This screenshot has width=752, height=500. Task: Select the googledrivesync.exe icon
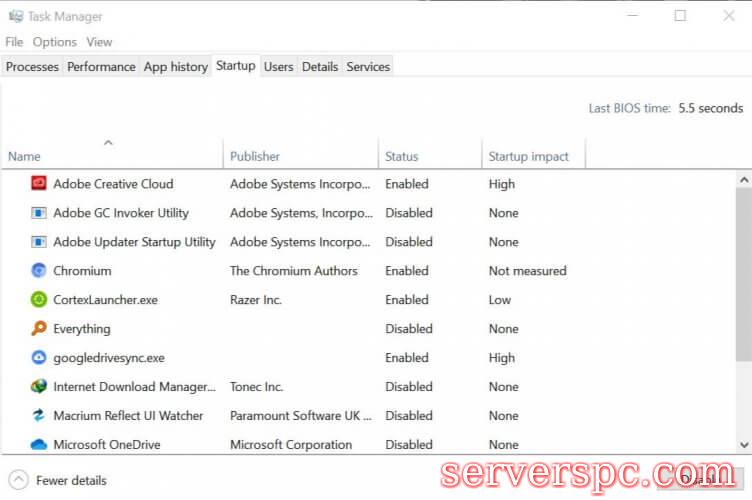[39, 358]
